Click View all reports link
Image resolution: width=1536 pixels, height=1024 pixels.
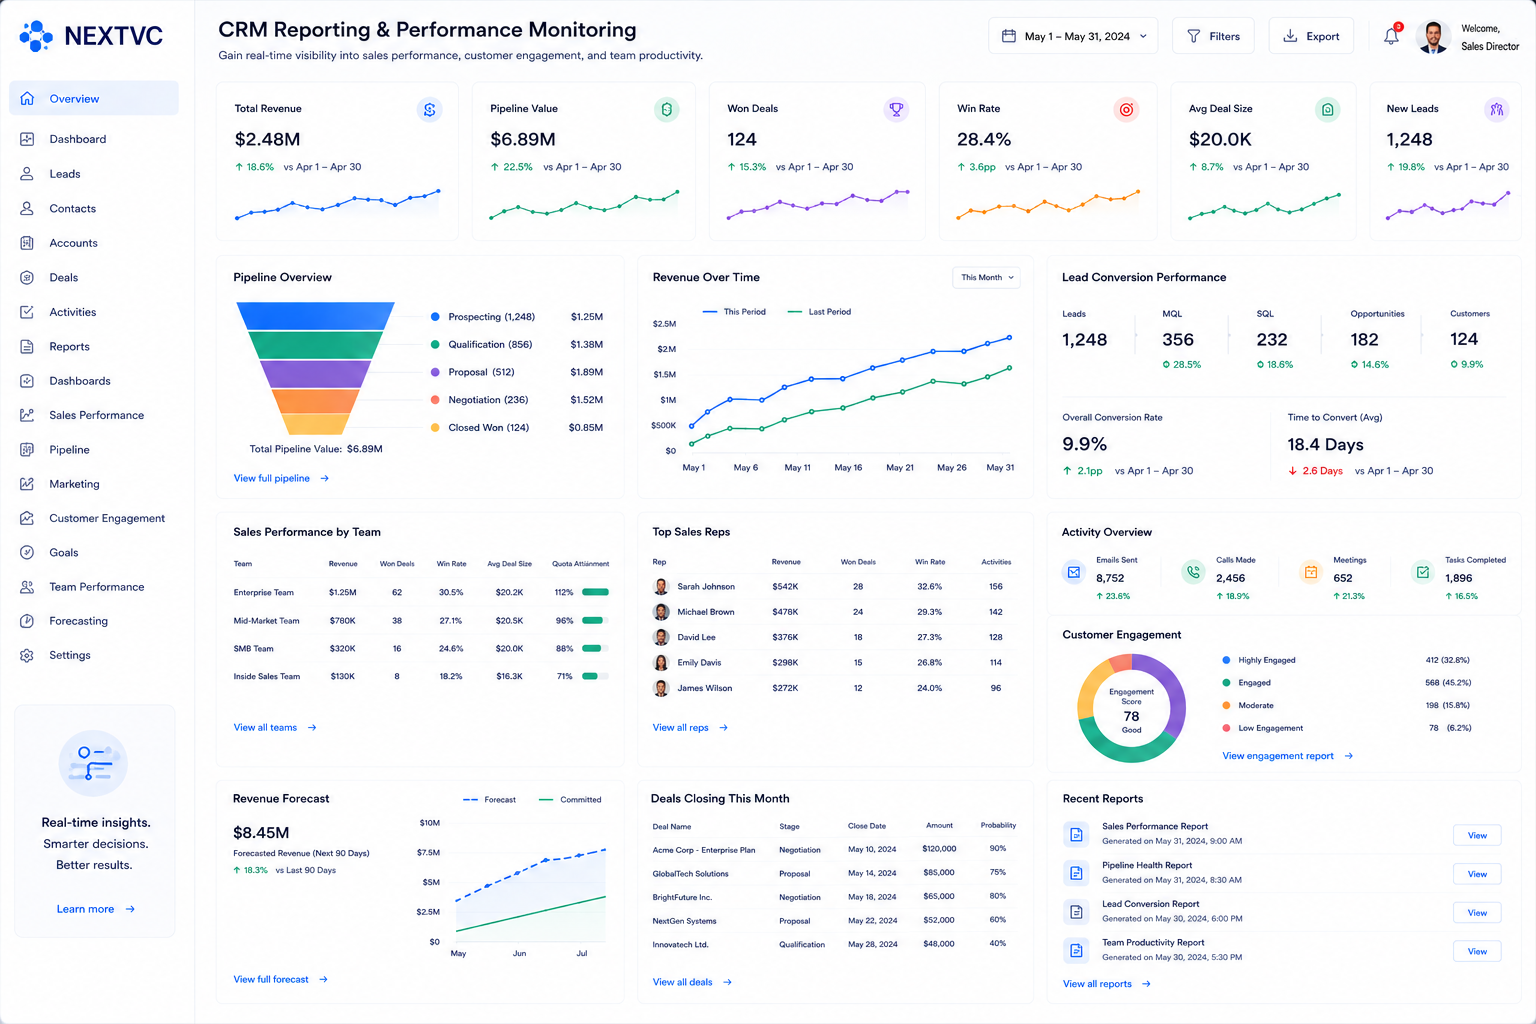point(1106,984)
